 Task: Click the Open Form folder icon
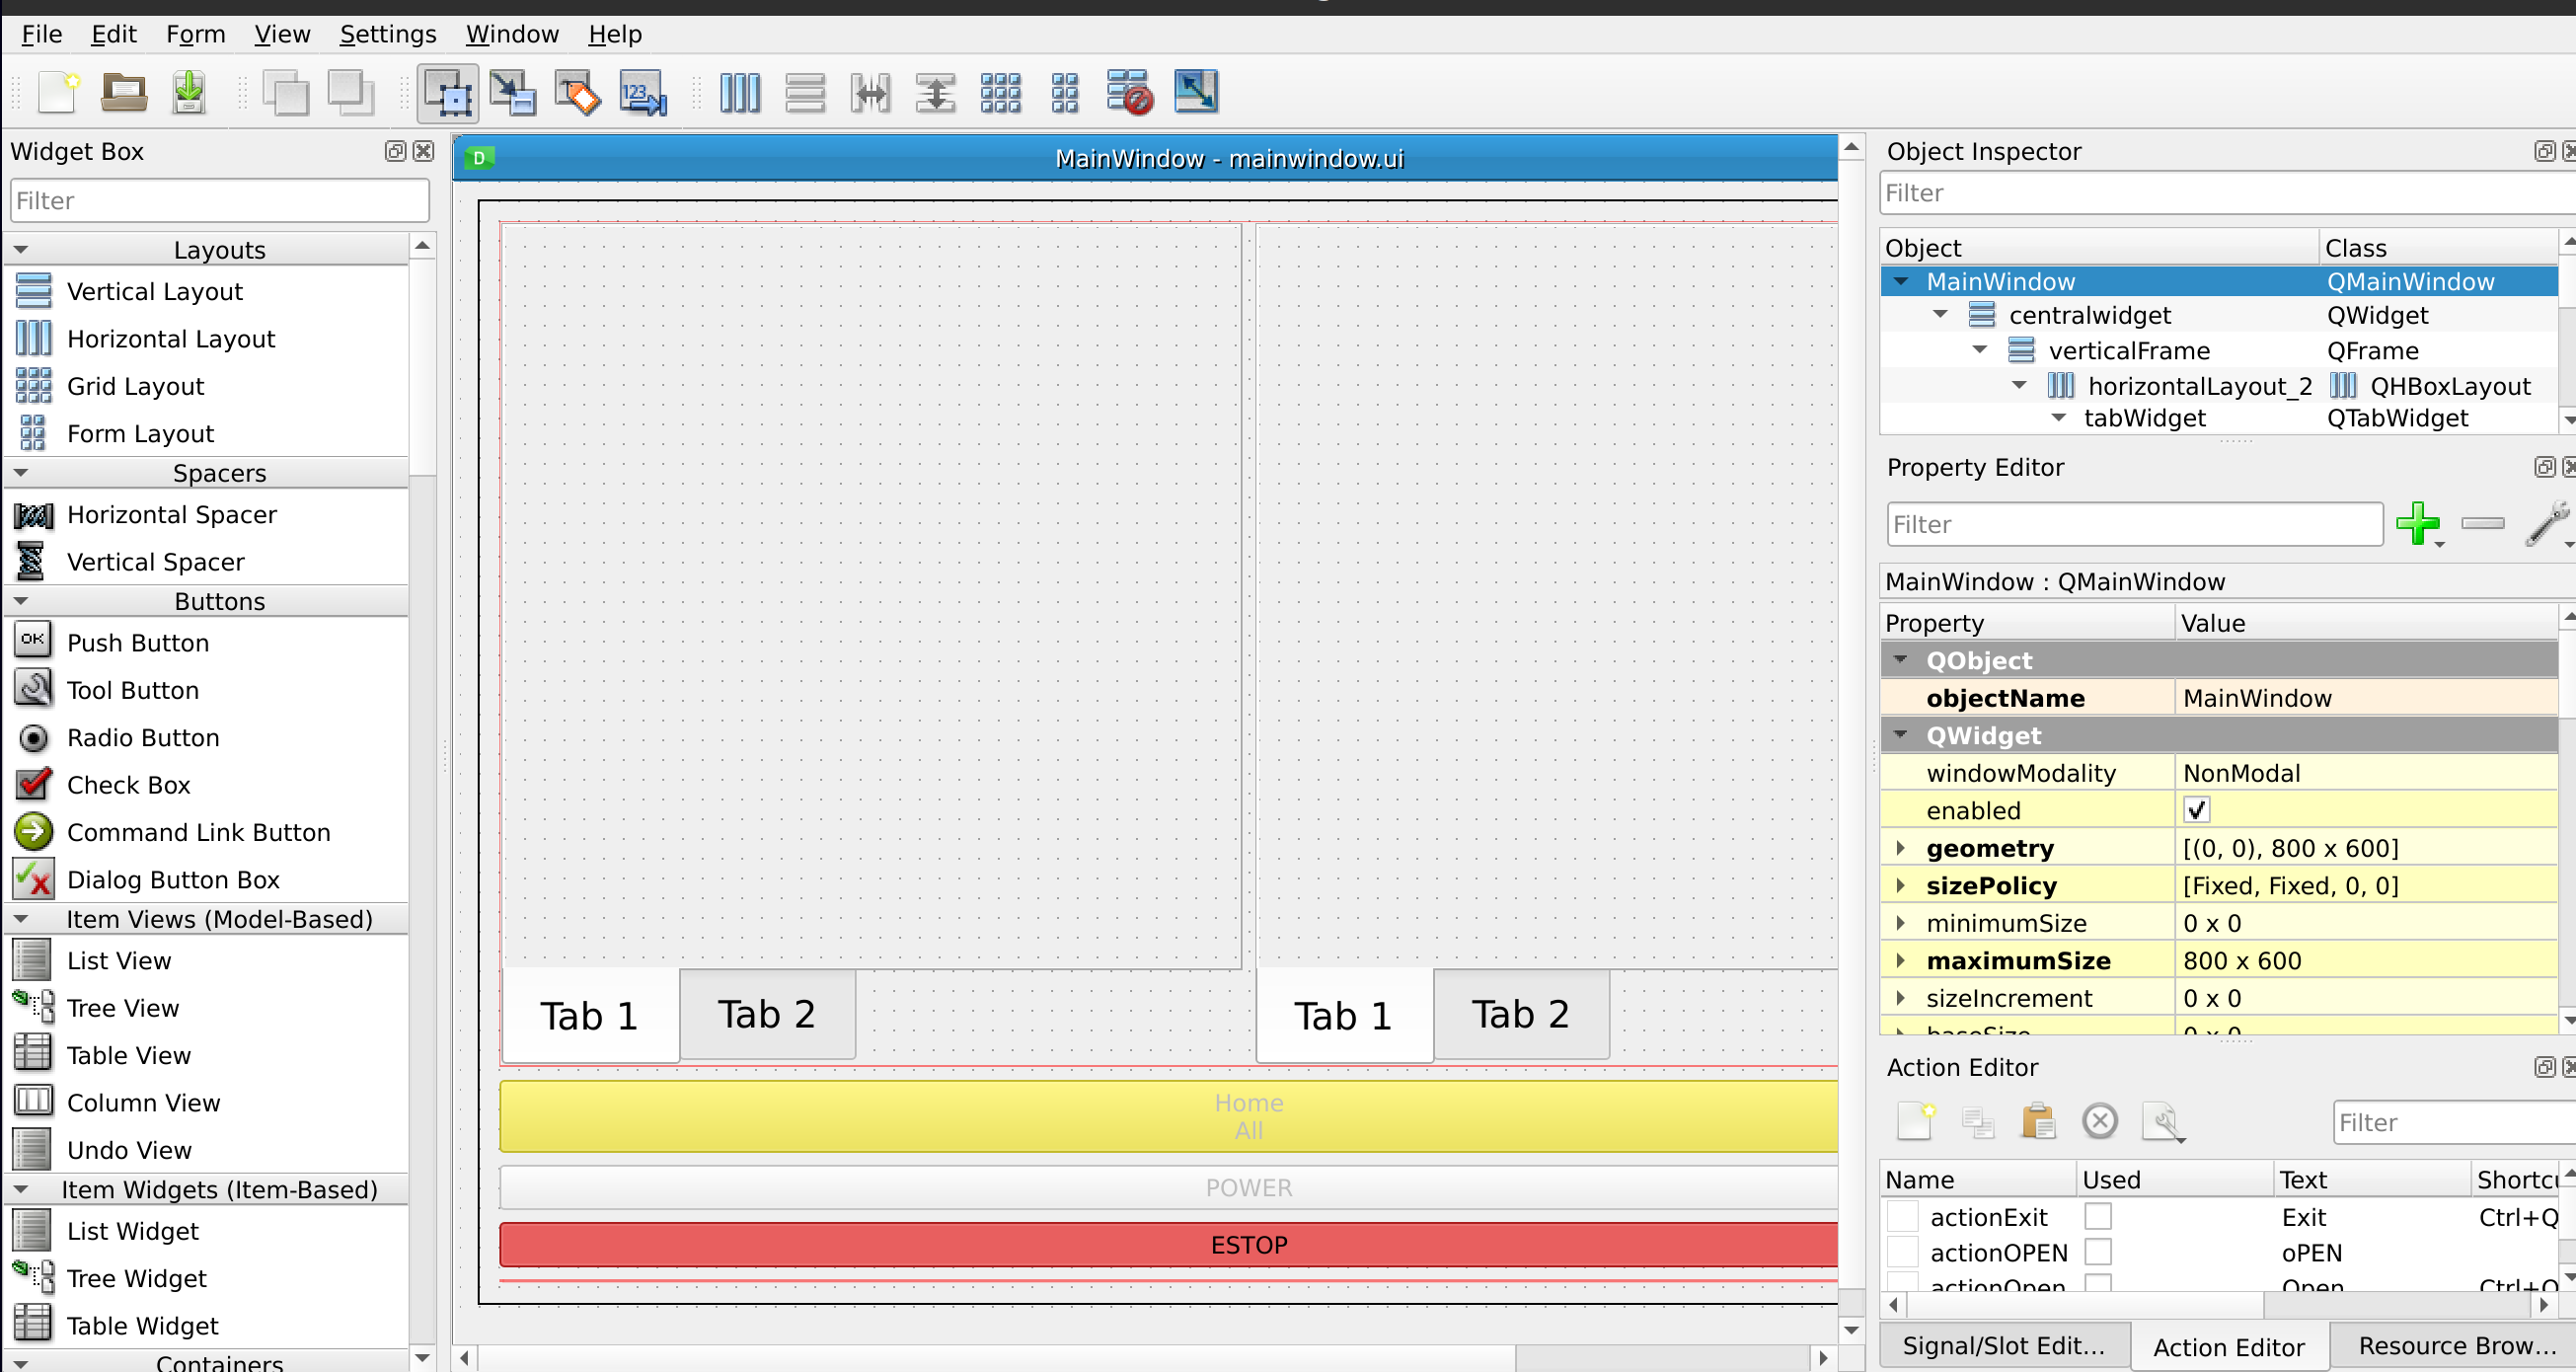[x=124, y=93]
